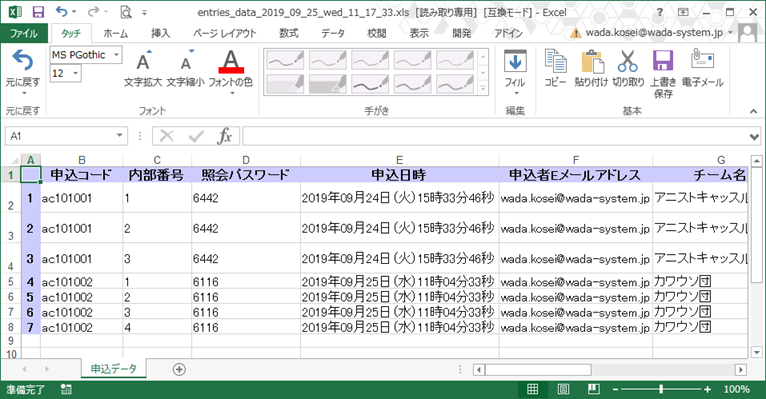This screenshot has height=399, width=766.
Task: Open the MS PGothic font name dropdown
Action: [x=117, y=55]
